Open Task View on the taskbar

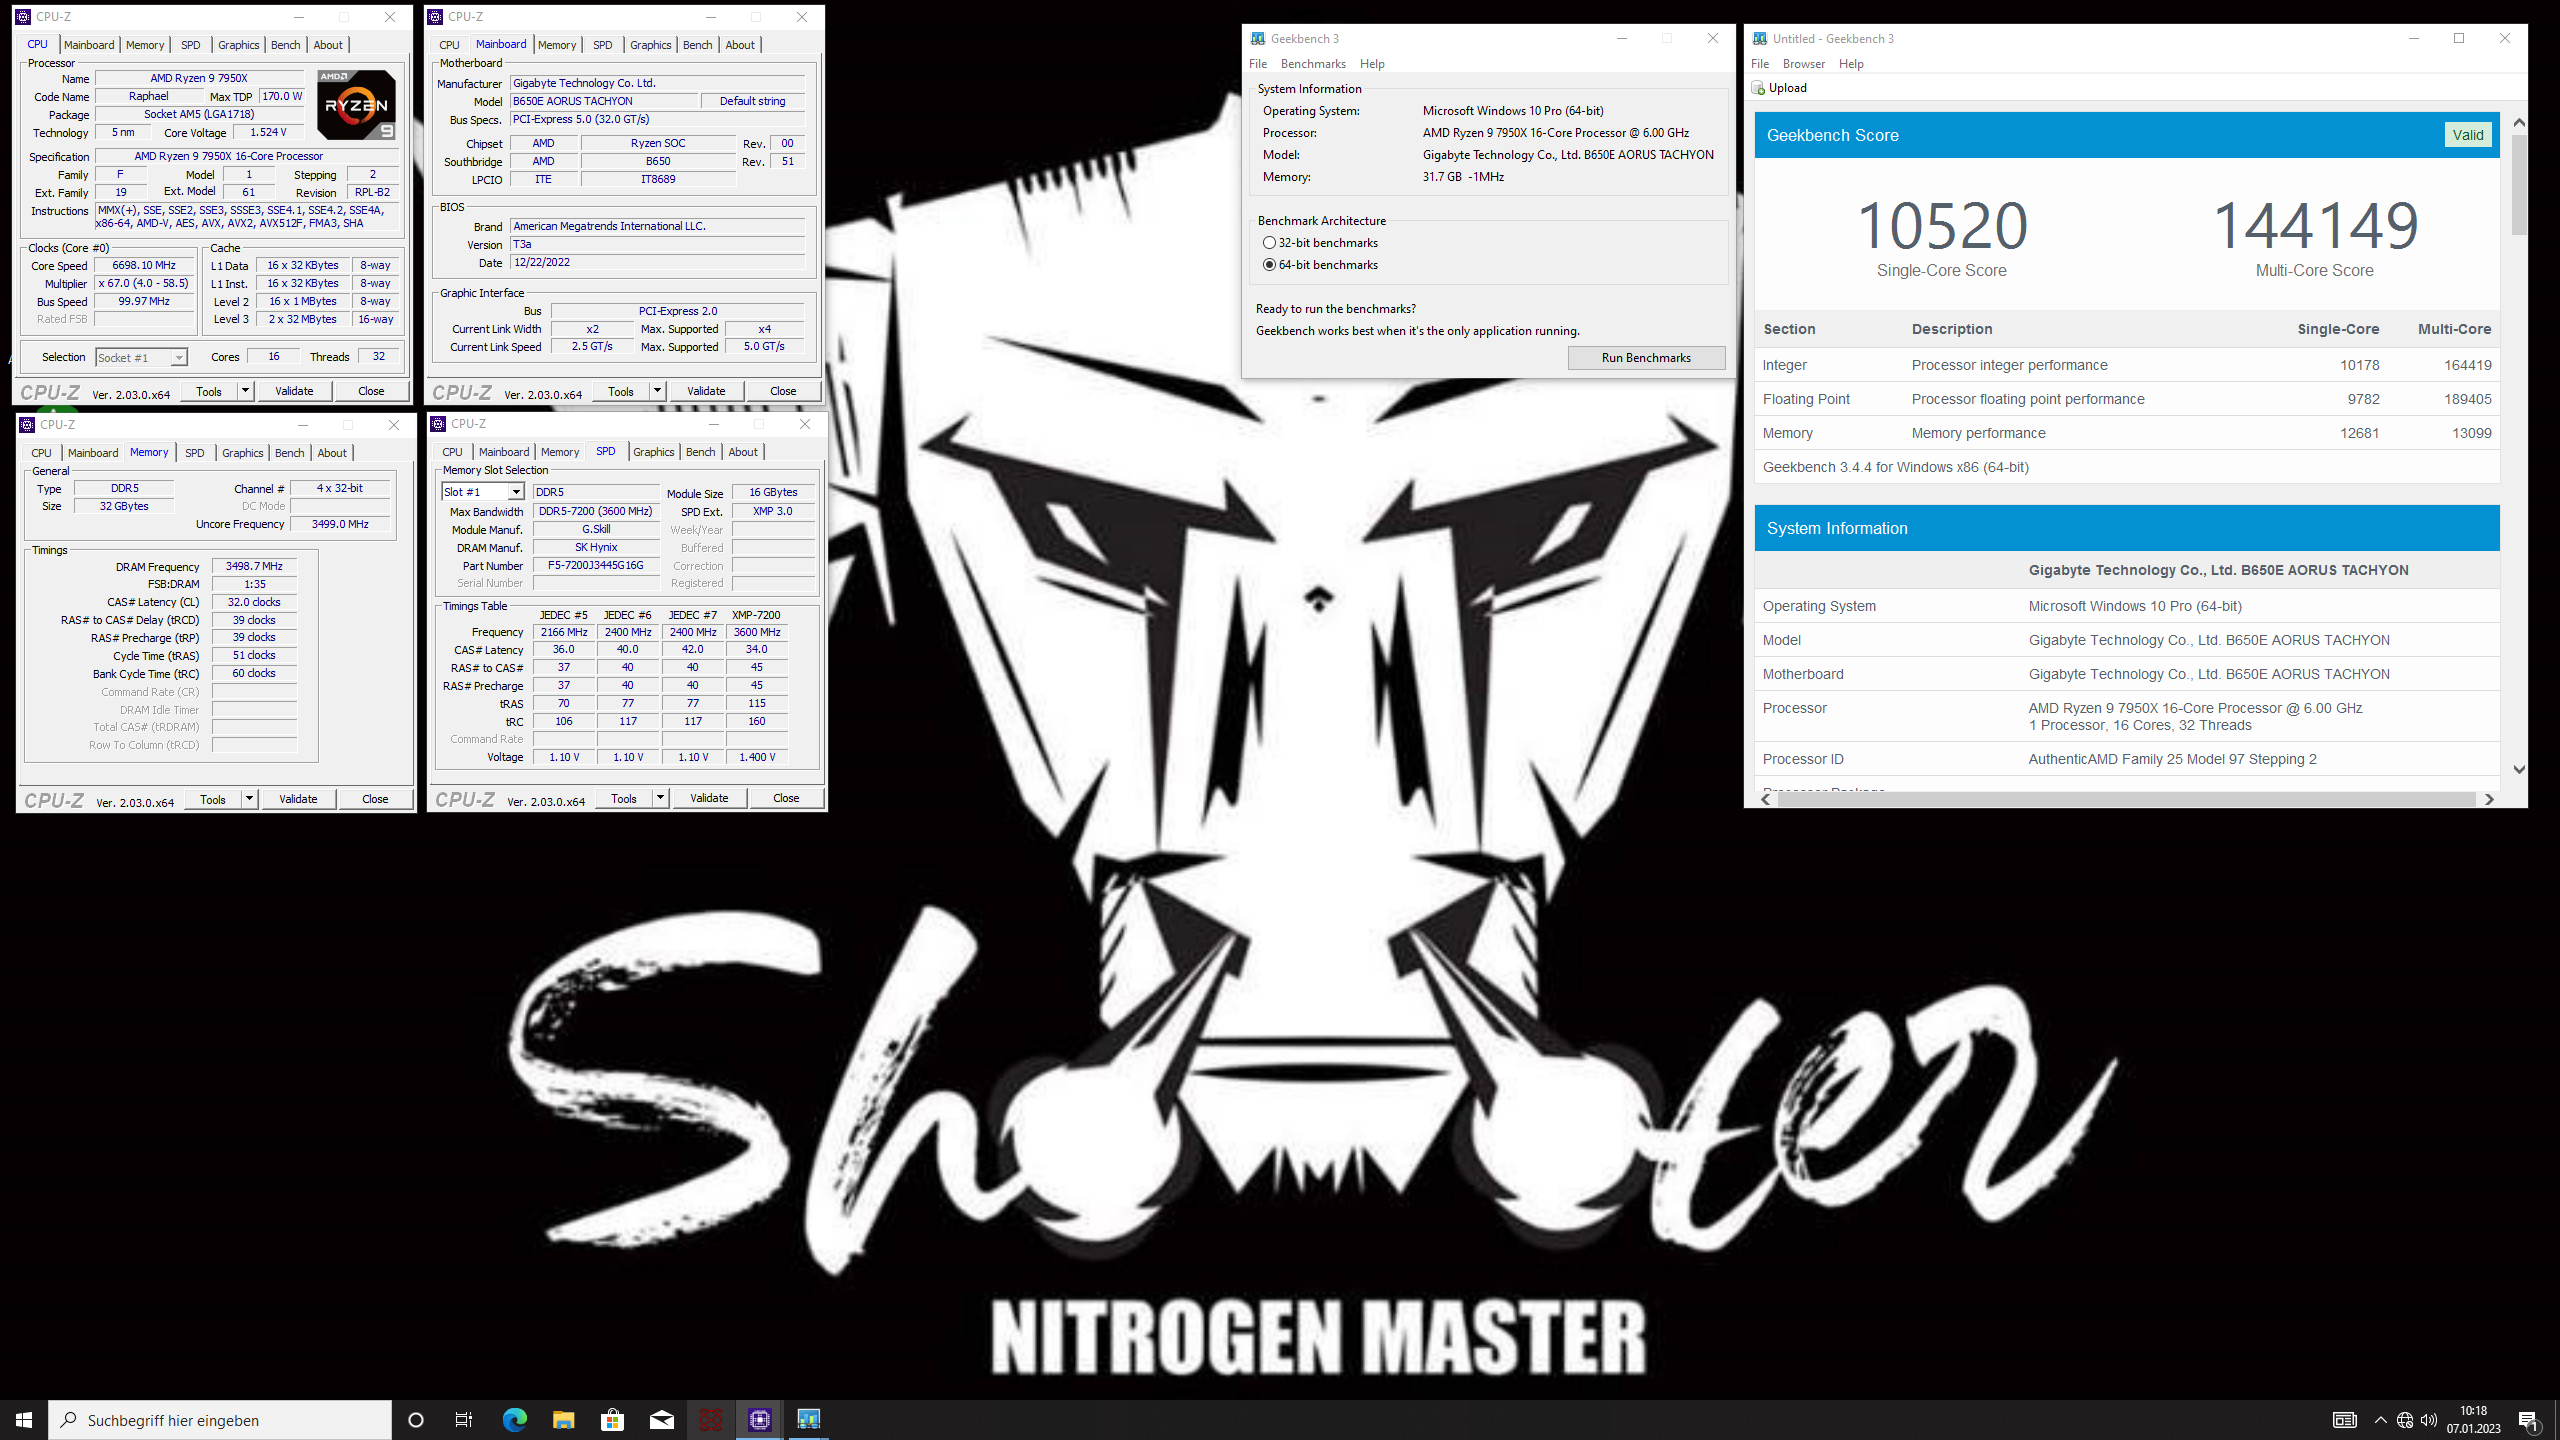click(x=464, y=1419)
